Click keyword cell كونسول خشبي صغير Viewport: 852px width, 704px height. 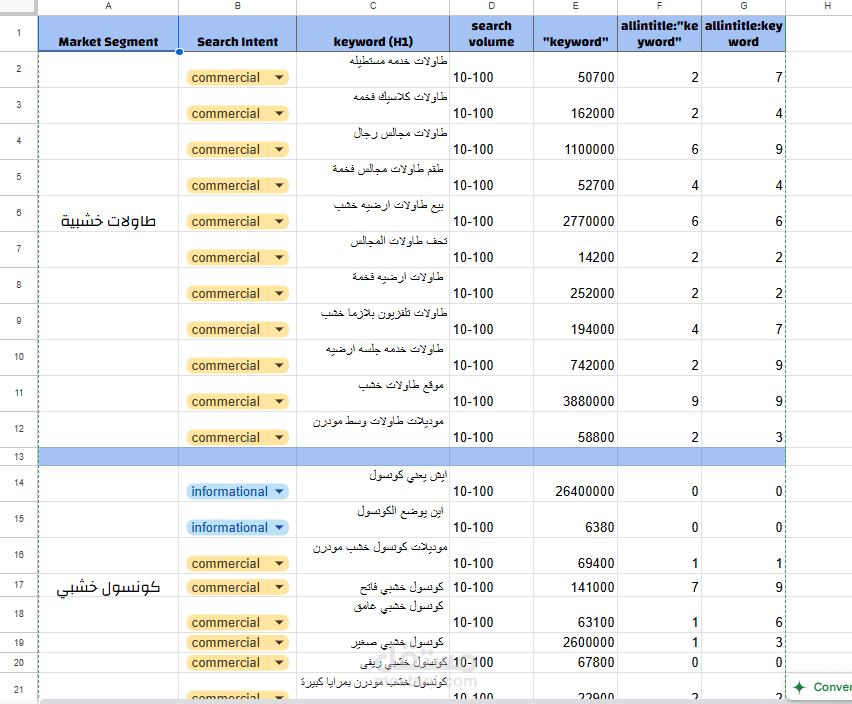(373, 643)
